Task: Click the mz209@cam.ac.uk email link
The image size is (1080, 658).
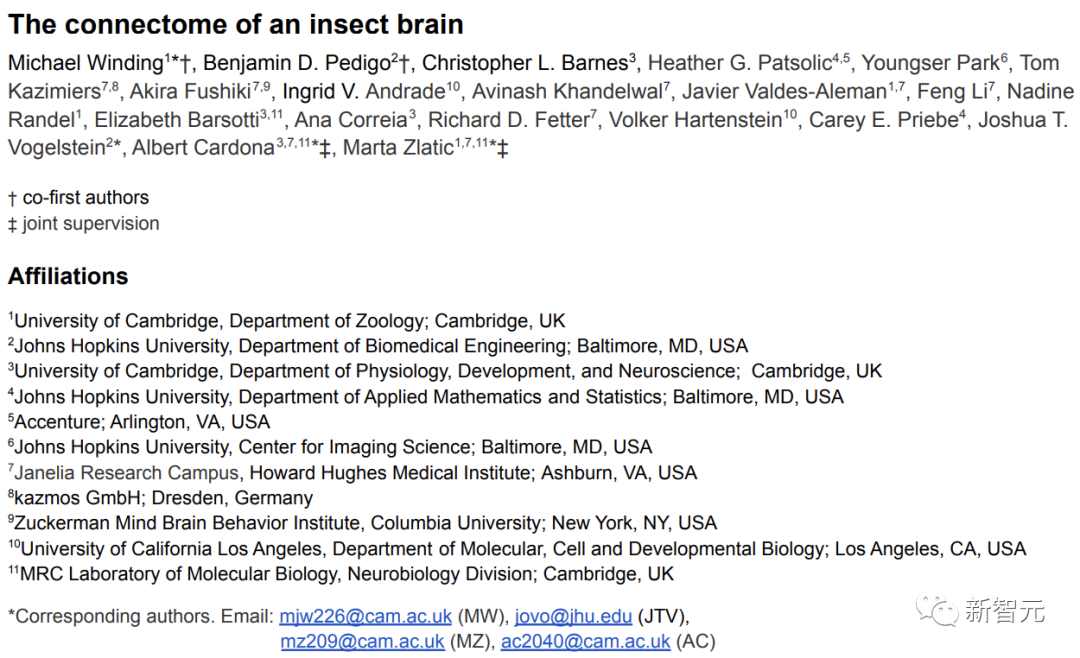Action: tap(363, 641)
